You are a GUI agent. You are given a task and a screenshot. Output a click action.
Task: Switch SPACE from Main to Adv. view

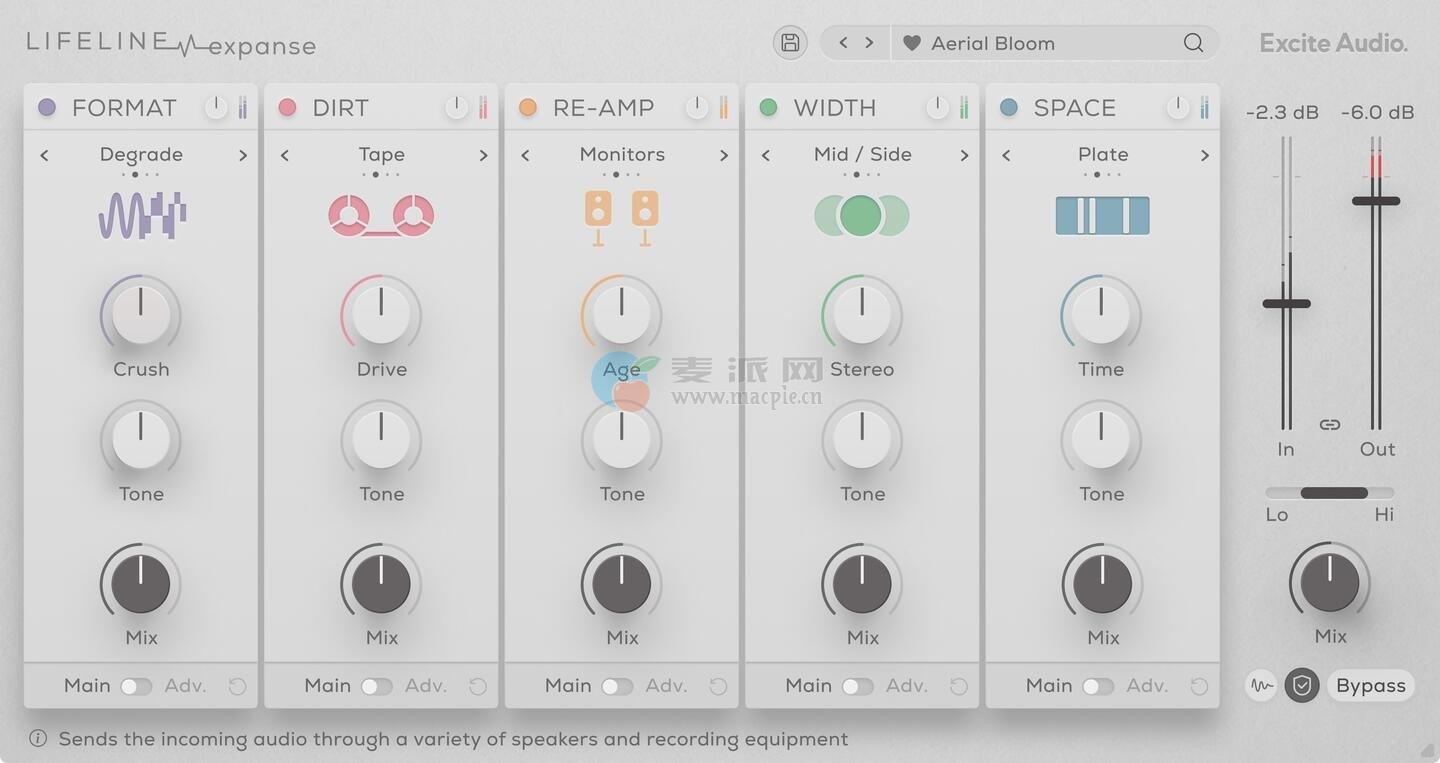point(1098,686)
